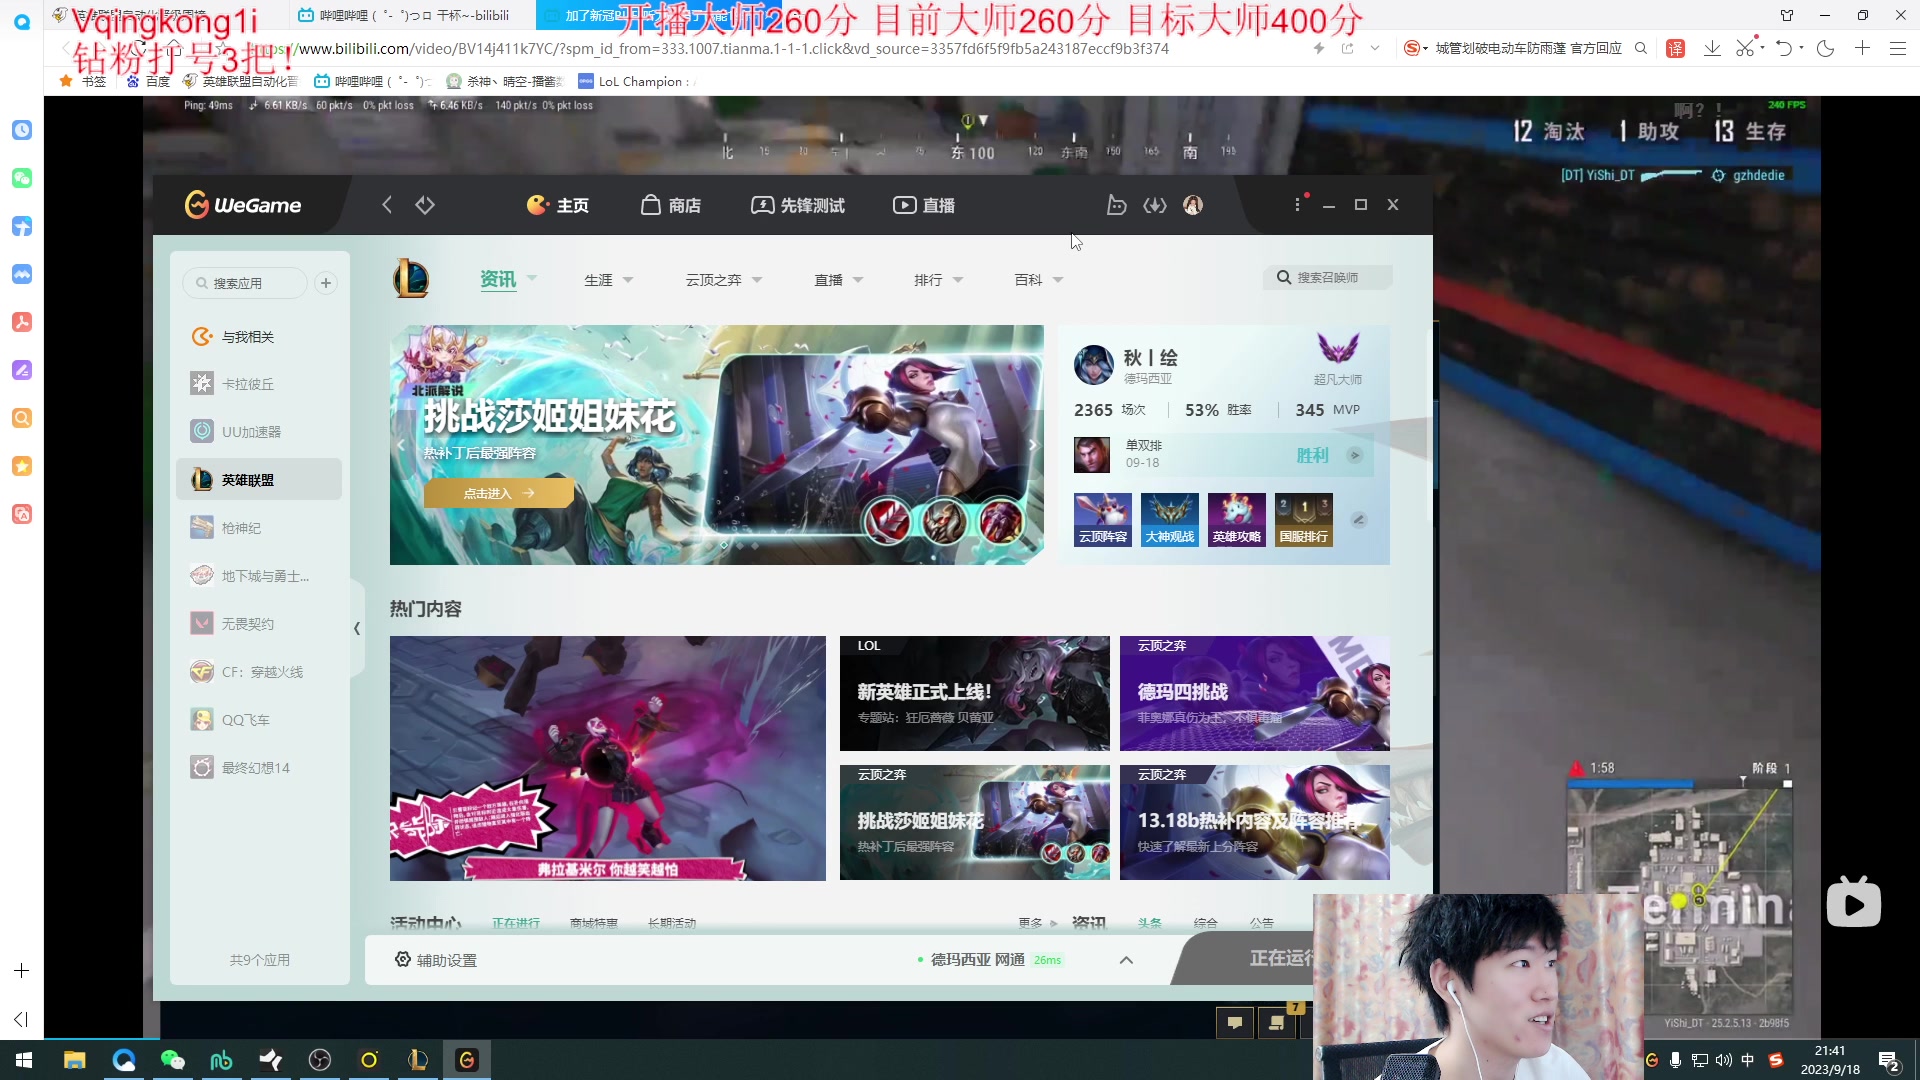Open a new browser tab with plus

1862,48
